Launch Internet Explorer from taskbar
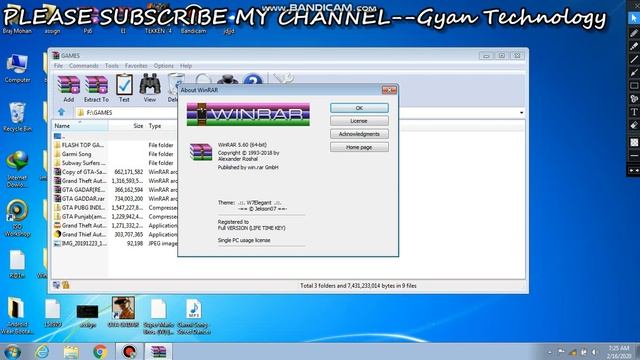The image size is (640, 360). click(42, 352)
